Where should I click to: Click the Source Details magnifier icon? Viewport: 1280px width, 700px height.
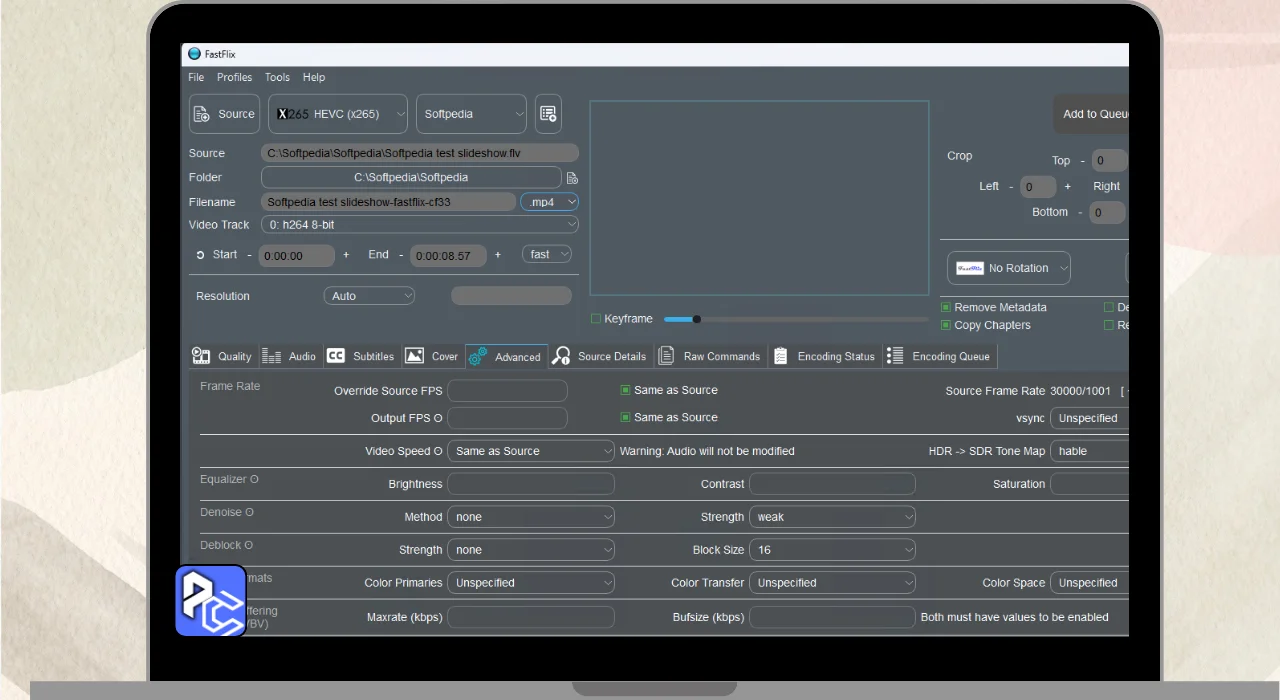point(562,356)
